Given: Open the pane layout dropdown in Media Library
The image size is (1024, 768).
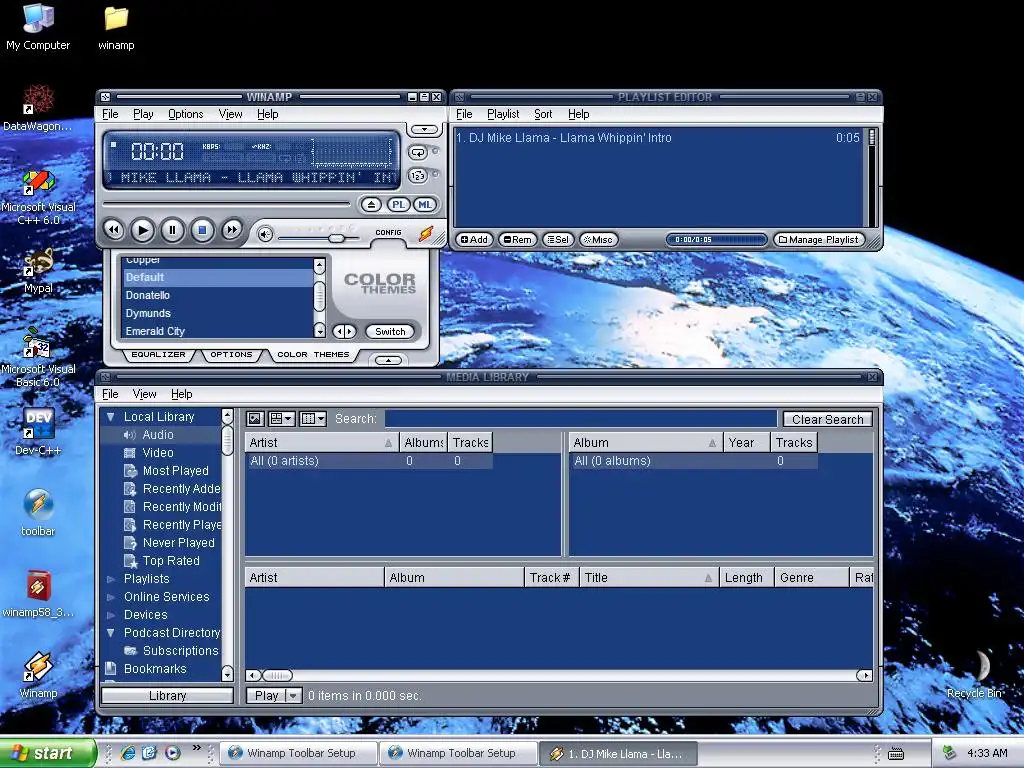Looking at the screenshot, I should pyautogui.click(x=282, y=419).
